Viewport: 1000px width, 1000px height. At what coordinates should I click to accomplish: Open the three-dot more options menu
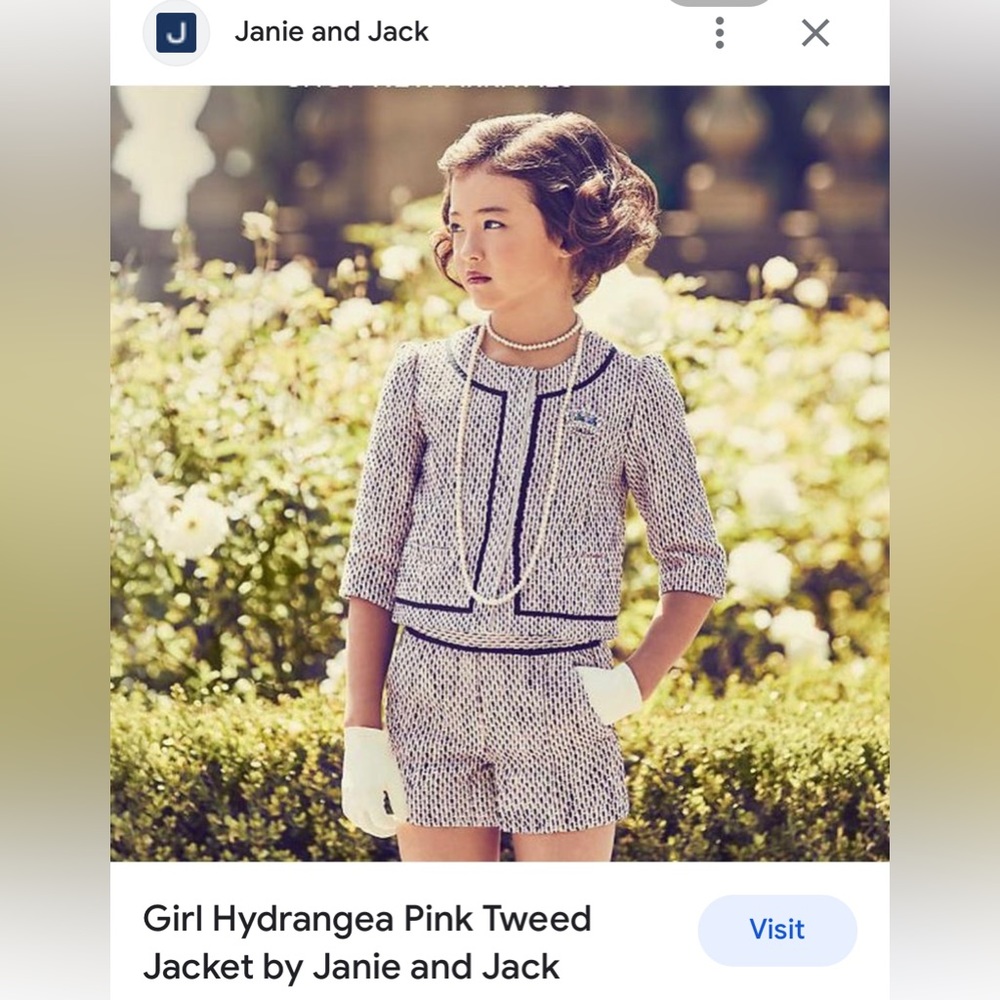pos(719,33)
